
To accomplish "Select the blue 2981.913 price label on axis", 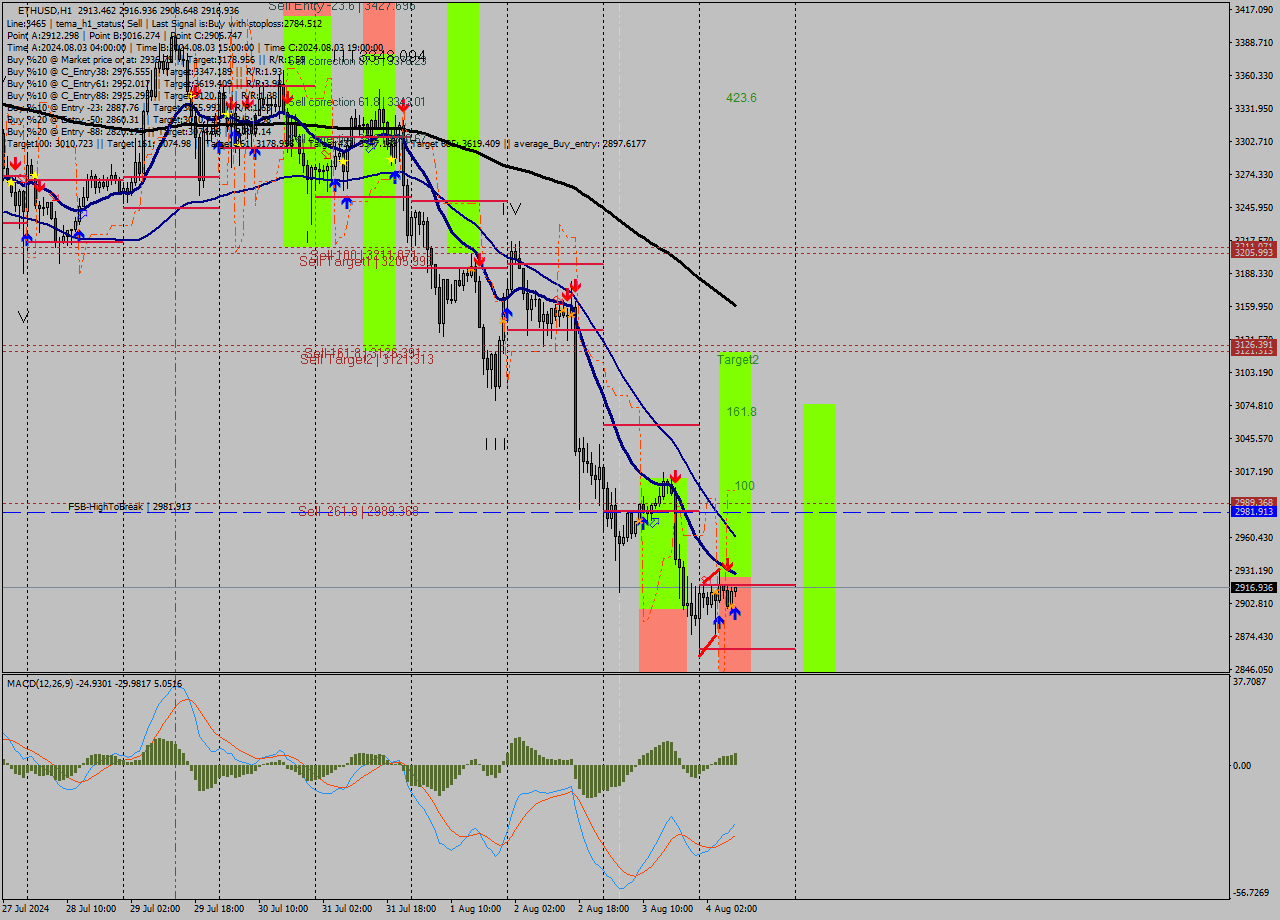I will (1254, 511).
